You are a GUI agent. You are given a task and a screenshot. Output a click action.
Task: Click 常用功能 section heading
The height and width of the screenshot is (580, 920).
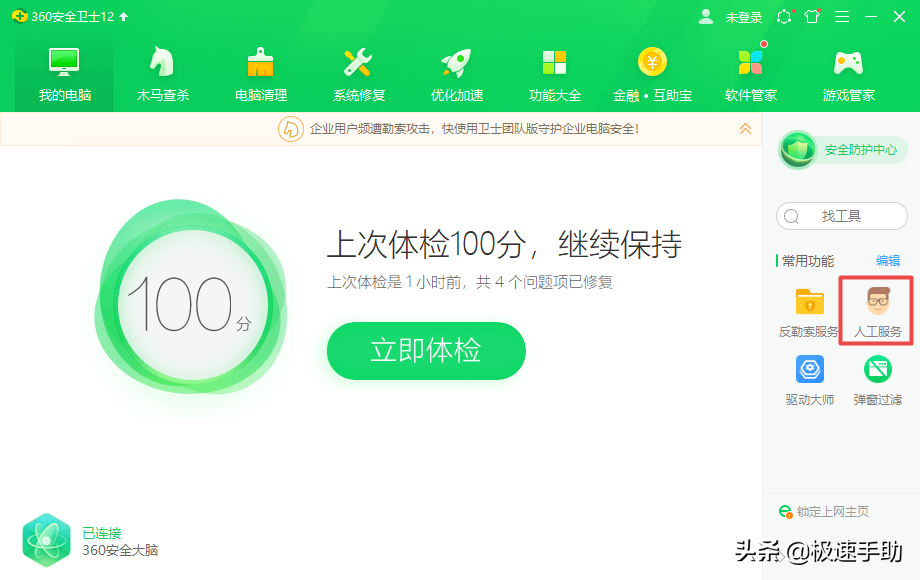click(808, 261)
